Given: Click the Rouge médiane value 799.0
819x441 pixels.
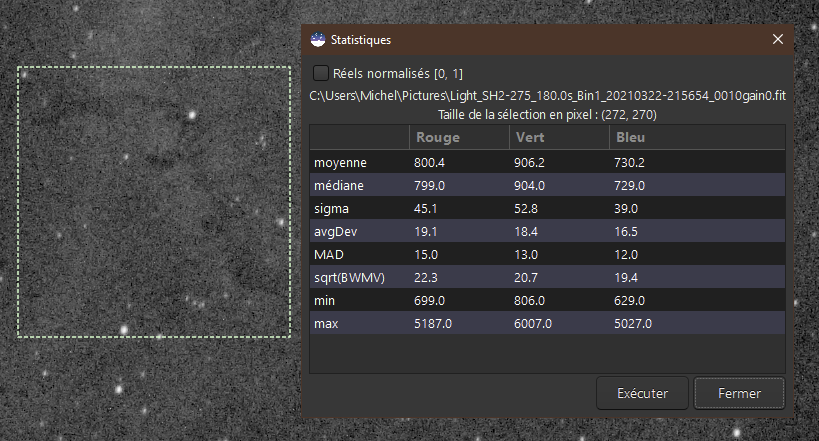Looking at the screenshot, I should click(x=429, y=185).
